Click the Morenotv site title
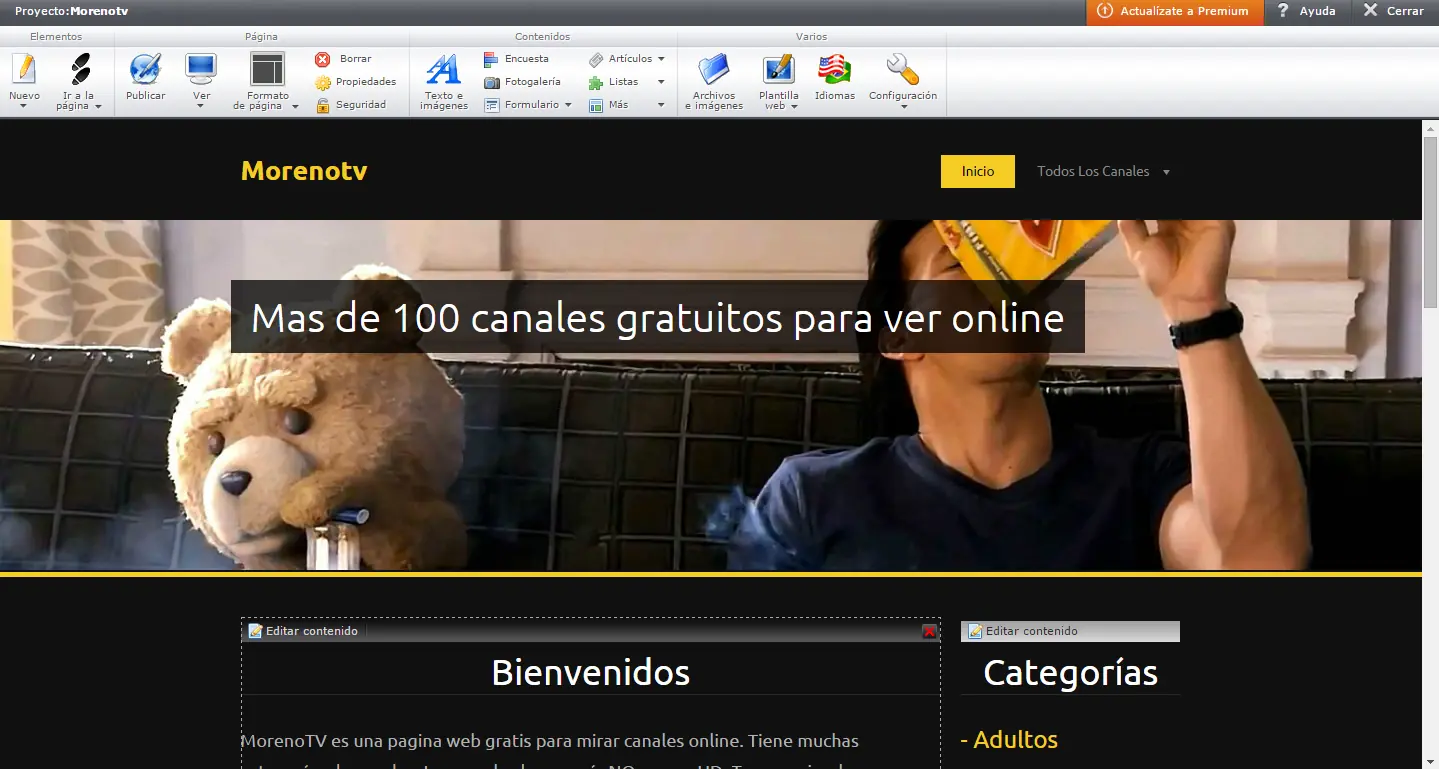The width and height of the screenshot is (1439, 769). point(304,171)
